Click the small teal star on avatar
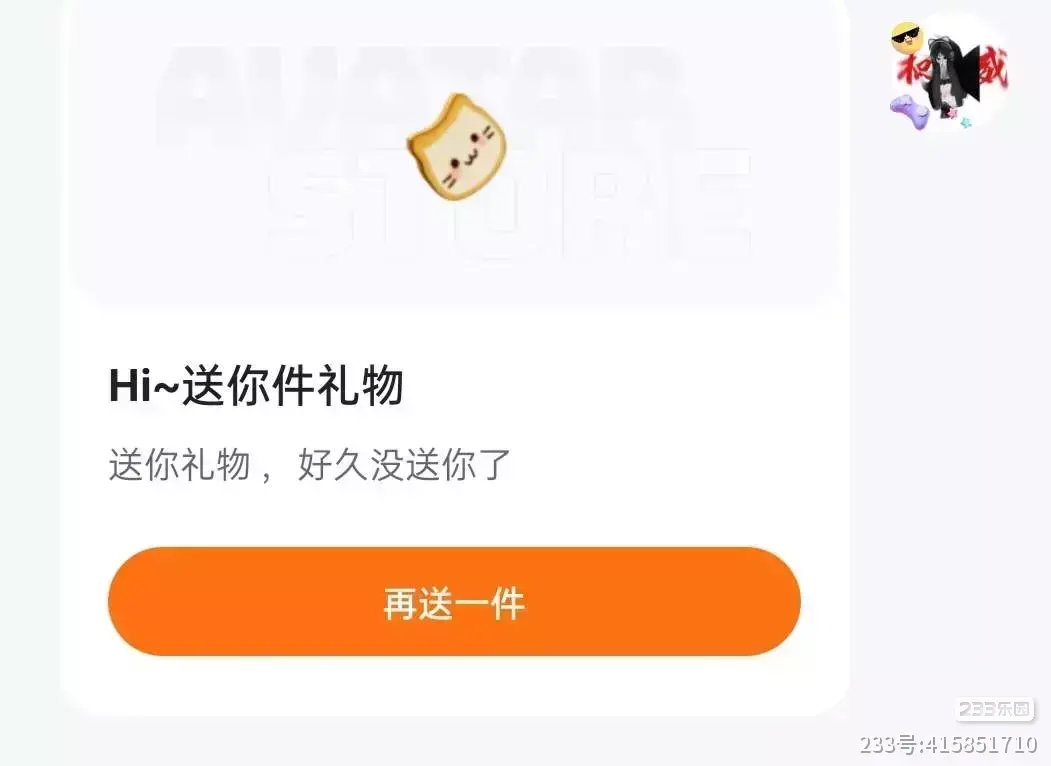 click(966, 123)
